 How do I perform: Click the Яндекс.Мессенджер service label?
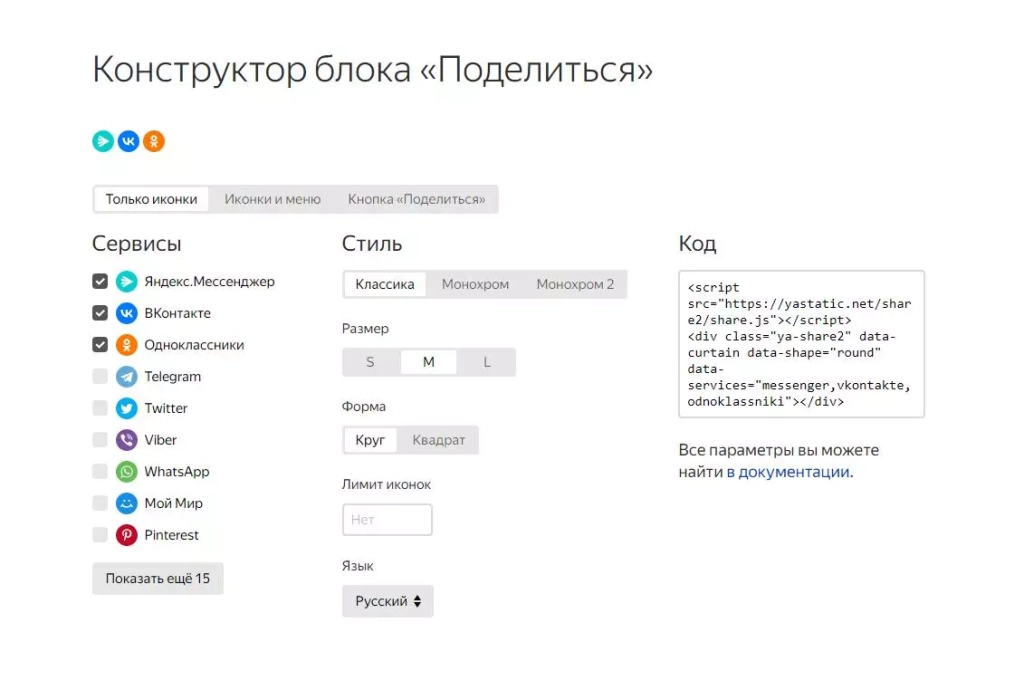(x=210, y=282)
